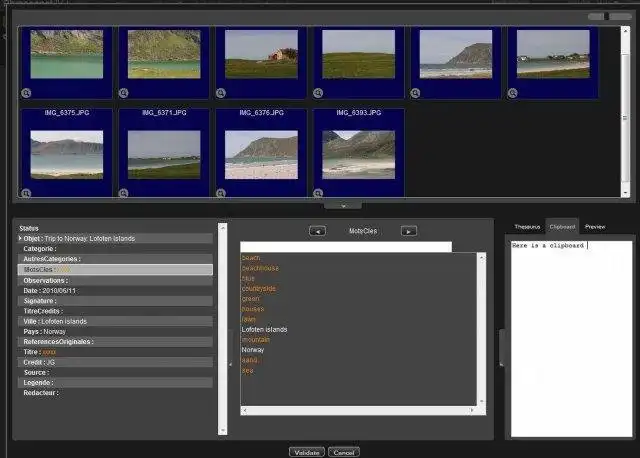The image size is (640, 458).
Task: Select the Legende metadata row
Action: pyautogui.click(x=115, y=382)
